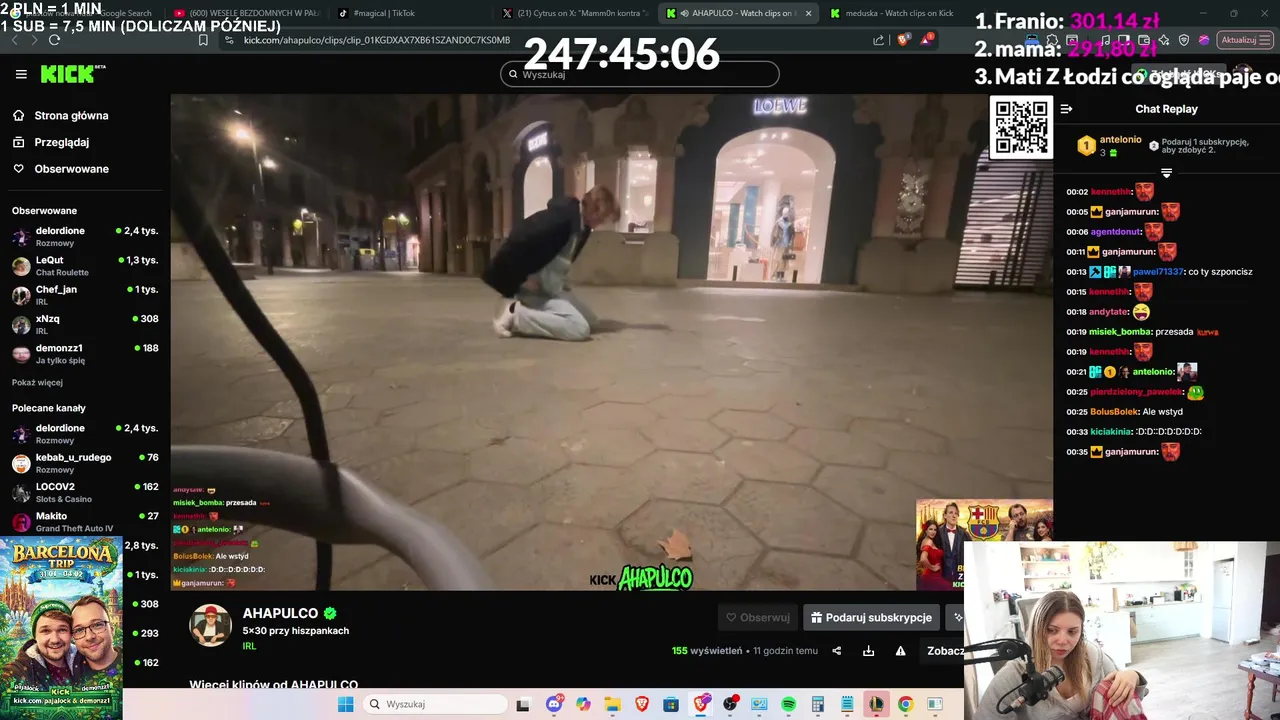Click the IRL category link
1280x720 pixels.
[249, 646]
